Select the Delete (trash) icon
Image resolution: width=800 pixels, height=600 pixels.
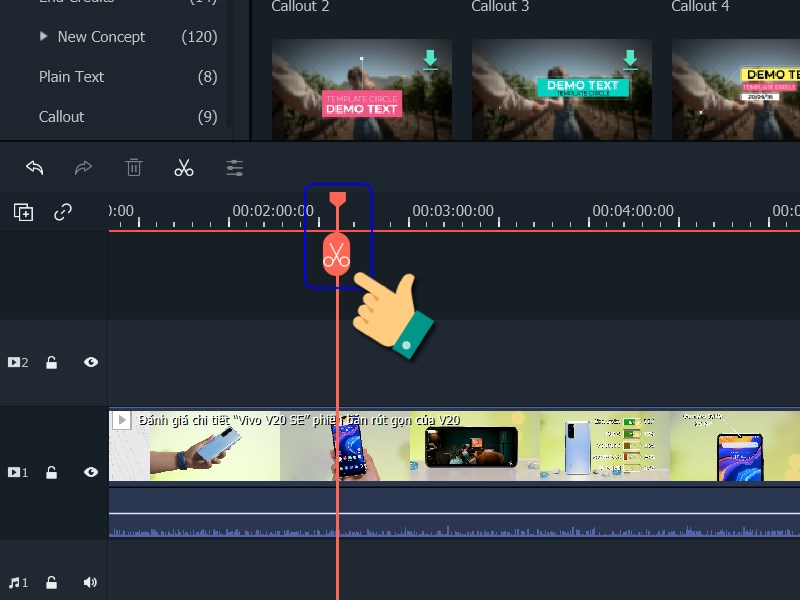[x=134, y=167]
